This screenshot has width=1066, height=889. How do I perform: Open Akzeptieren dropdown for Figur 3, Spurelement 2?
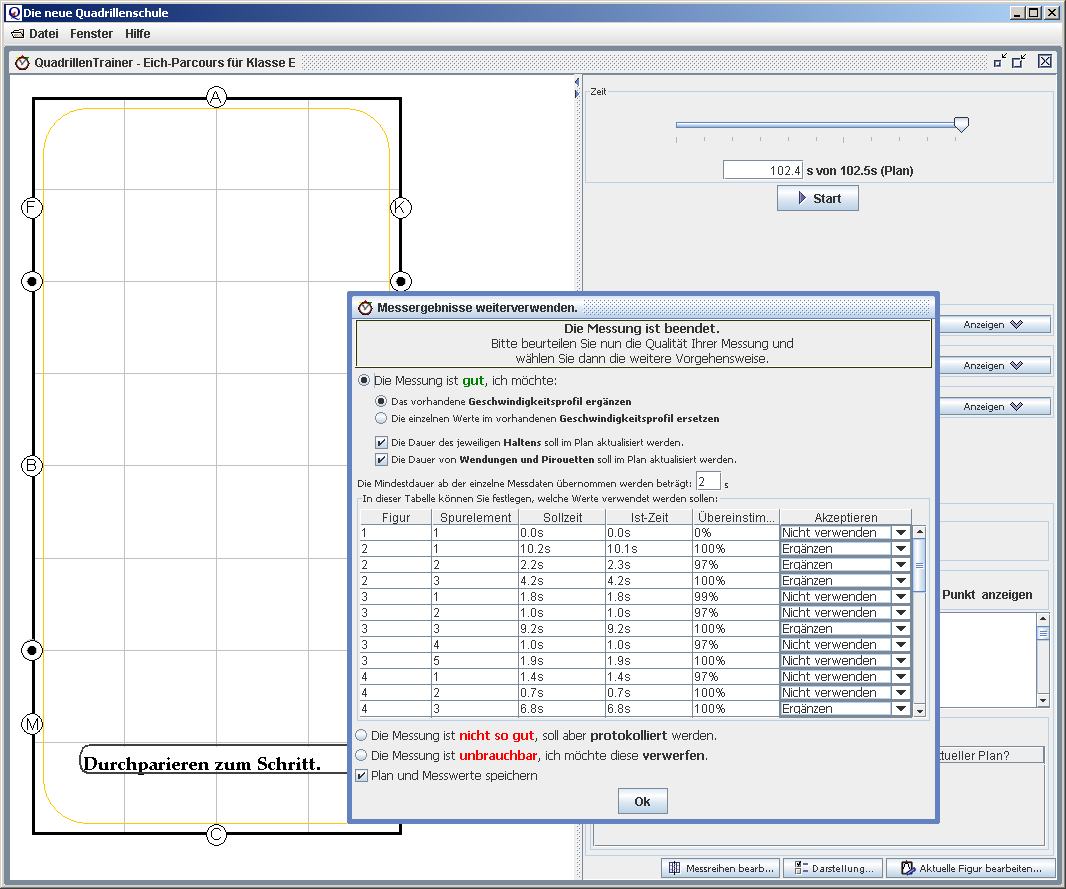[x=901, y=612]
